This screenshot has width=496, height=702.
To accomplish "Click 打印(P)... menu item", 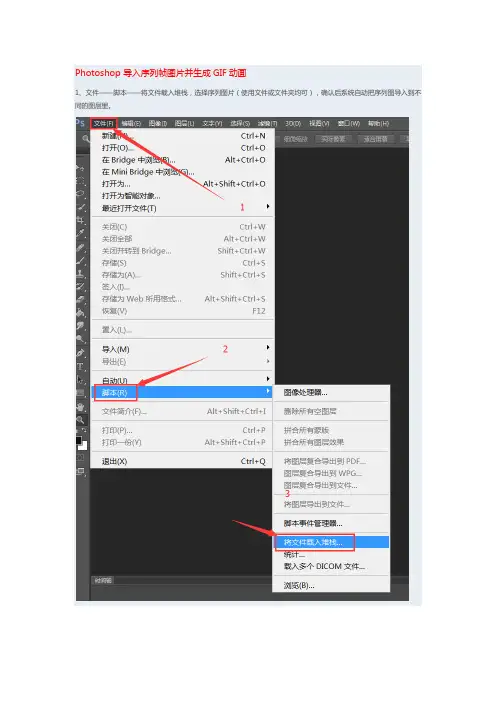I will tap(183, 430).
